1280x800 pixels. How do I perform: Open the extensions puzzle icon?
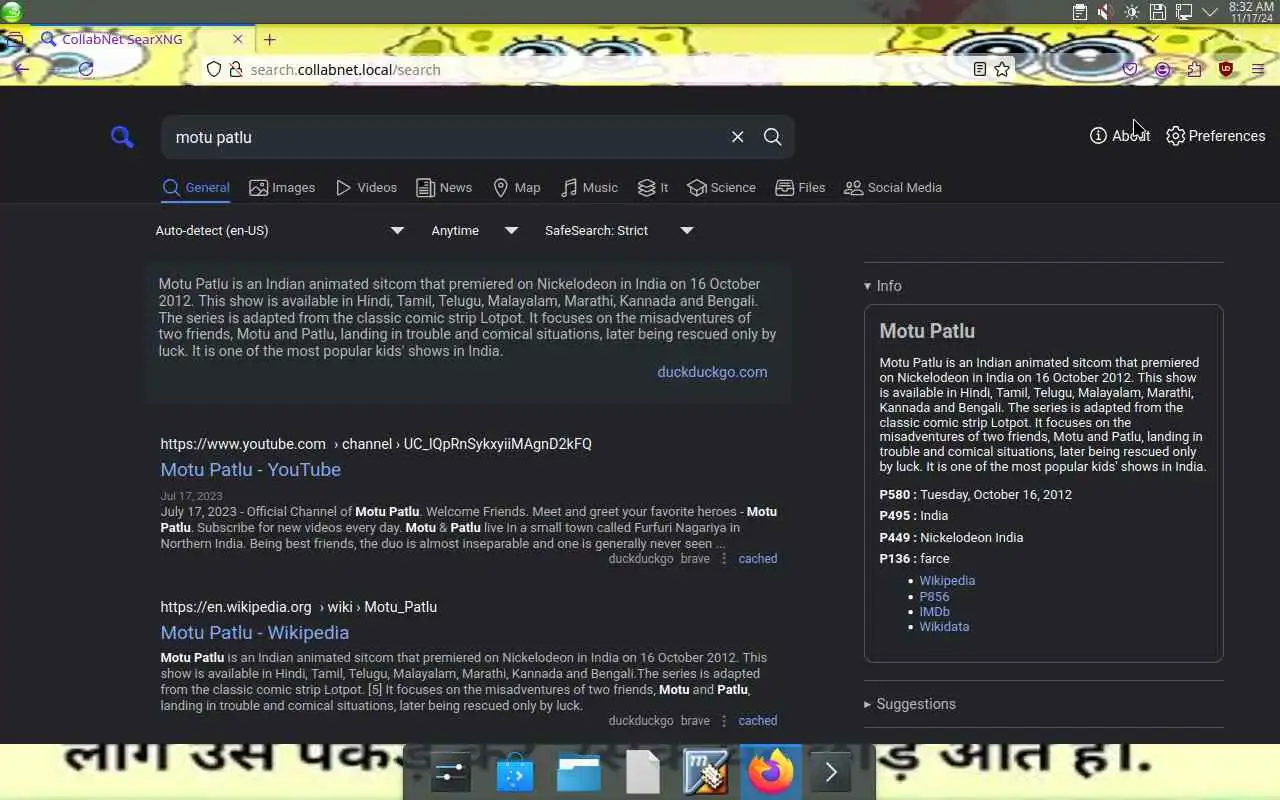pos(1194,69)
